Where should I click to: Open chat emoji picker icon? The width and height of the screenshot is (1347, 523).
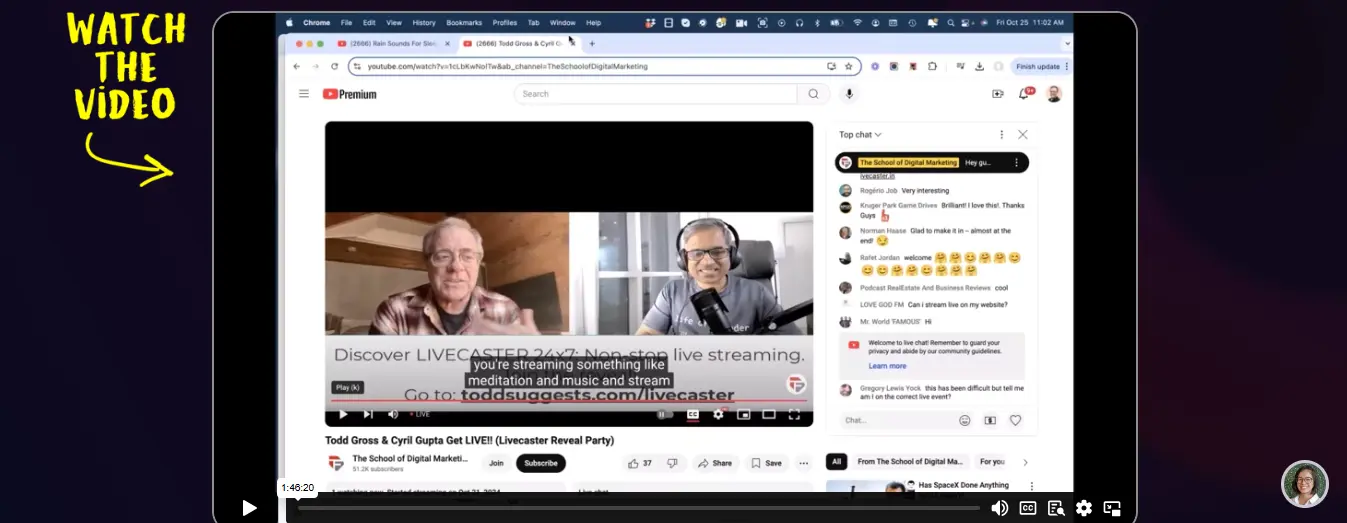[x=965, y=420]
